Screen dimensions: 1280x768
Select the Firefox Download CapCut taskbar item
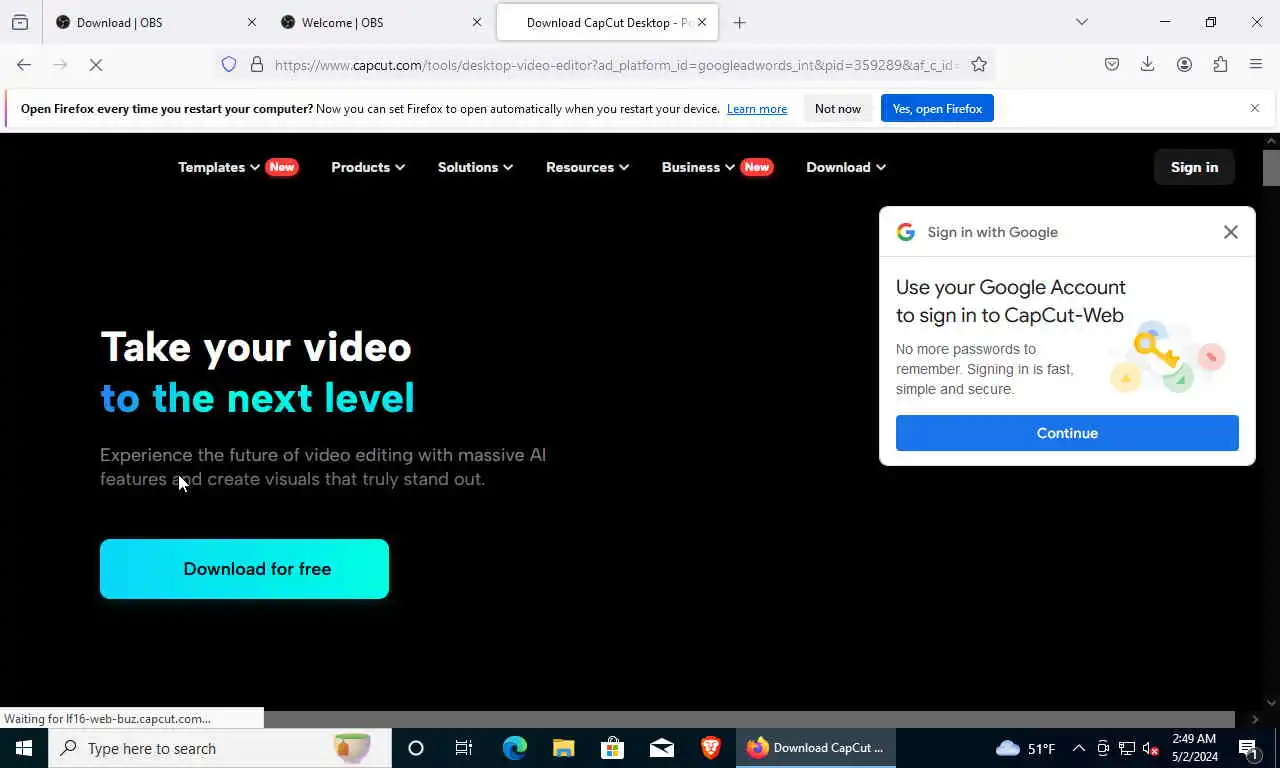click(816, 748)
